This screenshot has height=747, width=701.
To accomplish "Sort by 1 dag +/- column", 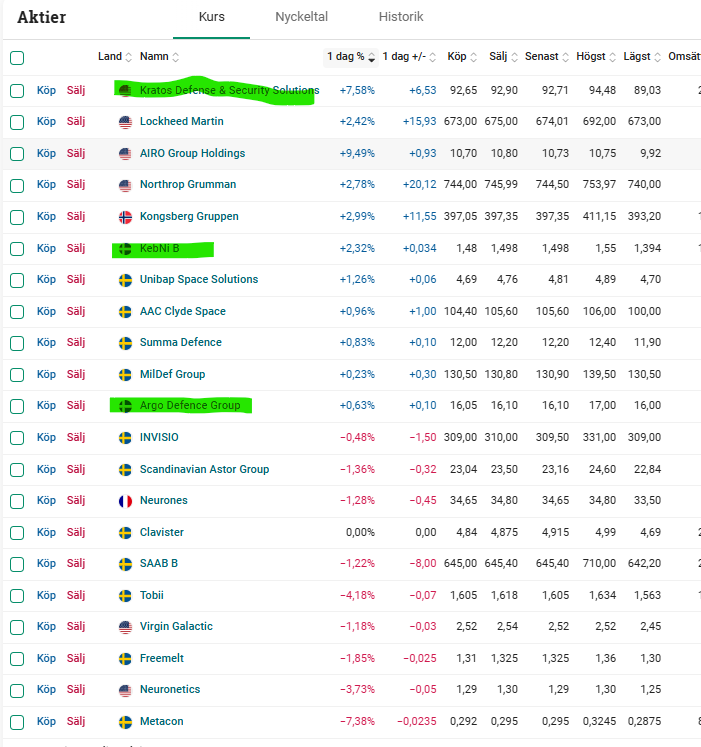I will click(409, 57).
